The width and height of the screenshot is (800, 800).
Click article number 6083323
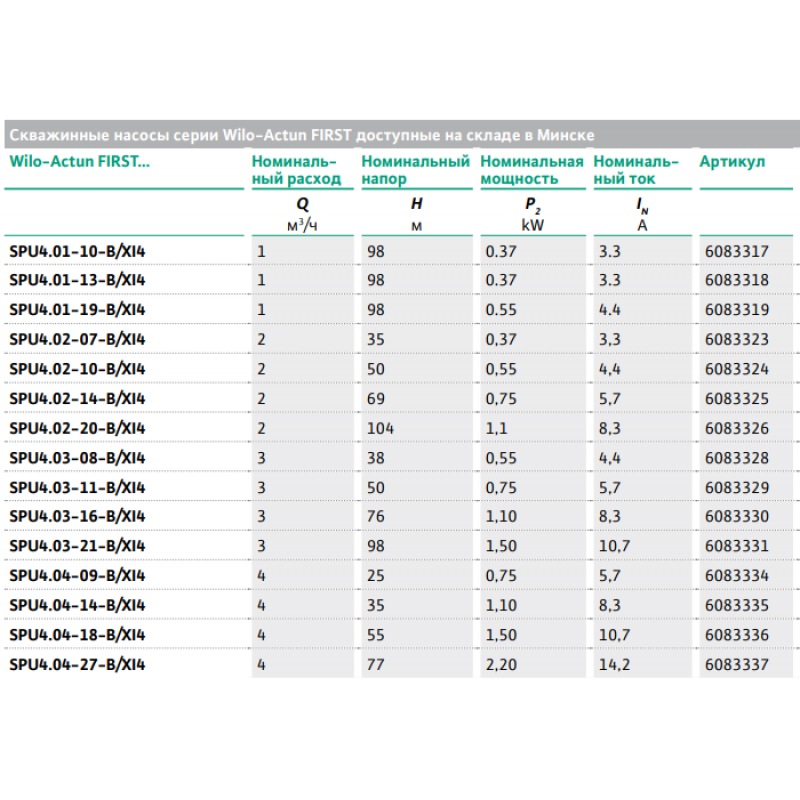click(737, 339)
